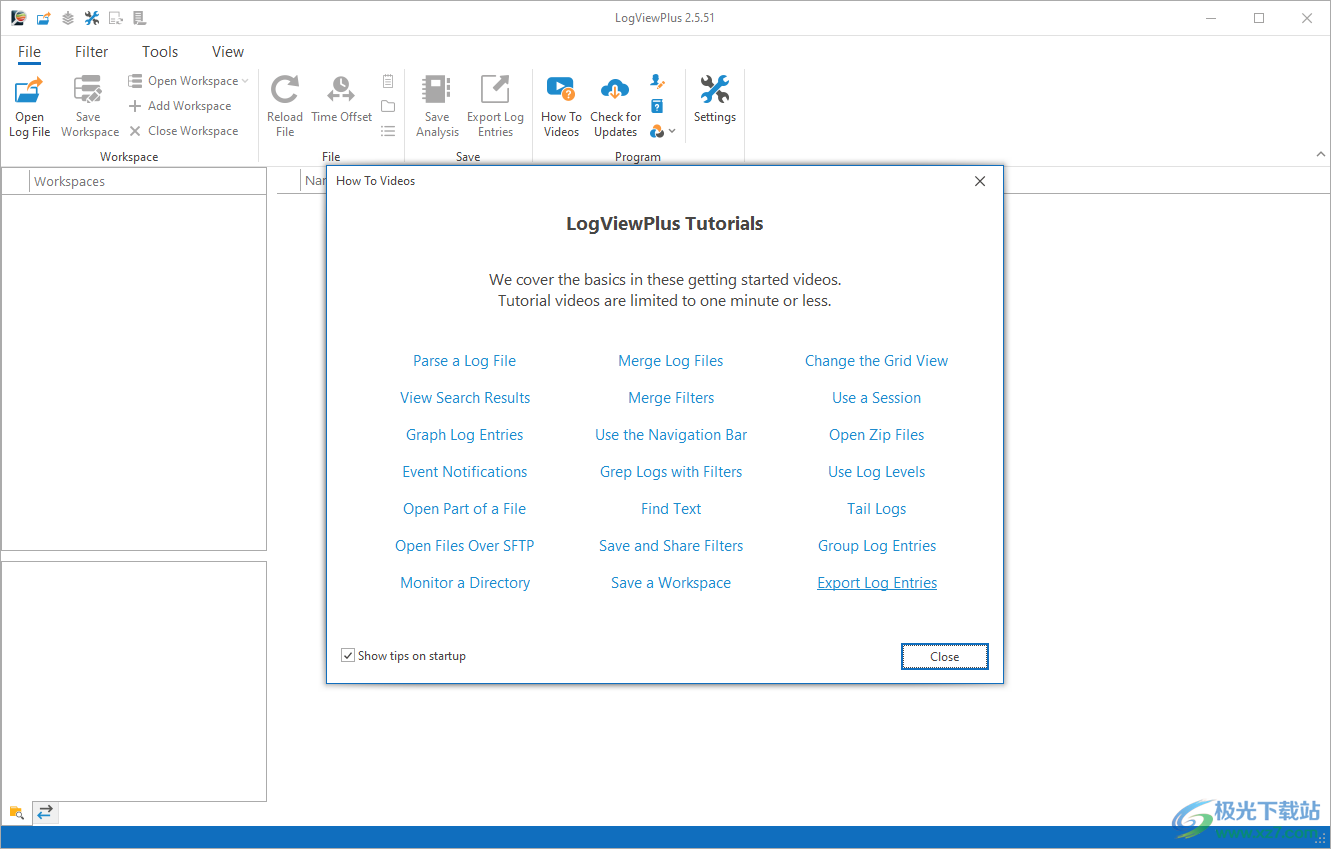This screenshot has width=1331, height=849.
Task: Click the Close Workspace X icon
Action: 135,131
